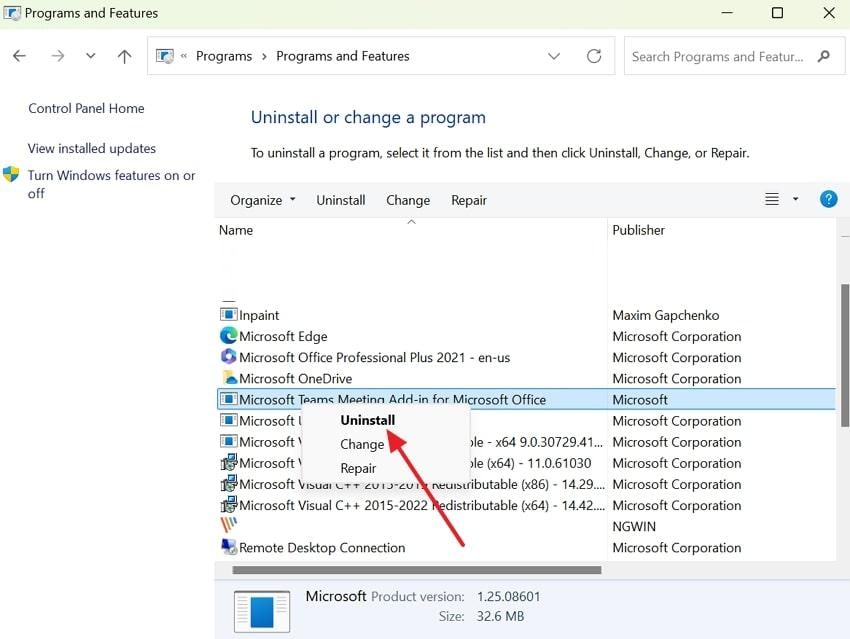Go up one level with Up arrow
Screen dimensions: 850x639
(124, 56)
